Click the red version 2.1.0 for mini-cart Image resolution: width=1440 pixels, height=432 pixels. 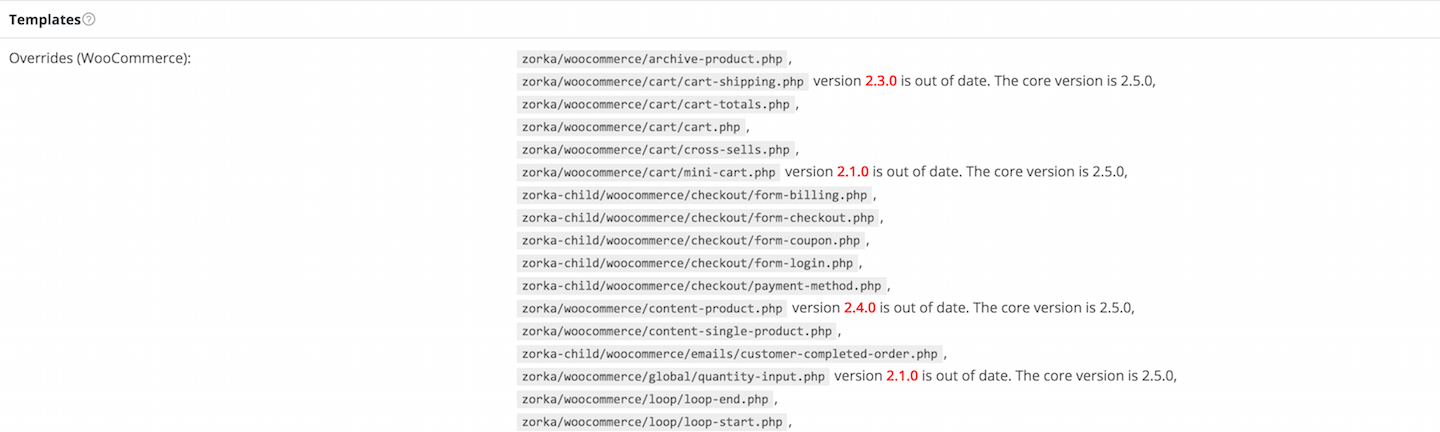point(853,172)
